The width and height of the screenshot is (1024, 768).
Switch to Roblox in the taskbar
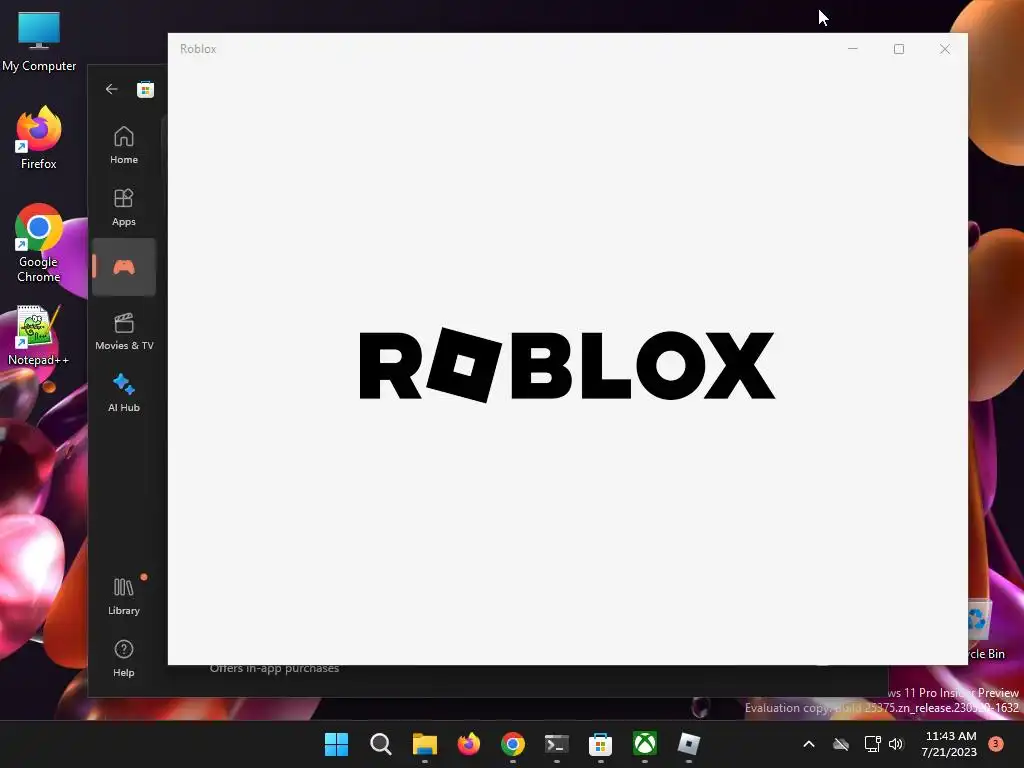688,744
